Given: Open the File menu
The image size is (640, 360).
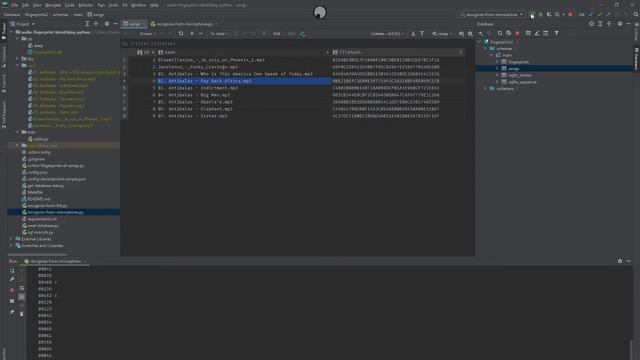Looking at the screenshot, I should pyautogui.click(x=15, y=5).
